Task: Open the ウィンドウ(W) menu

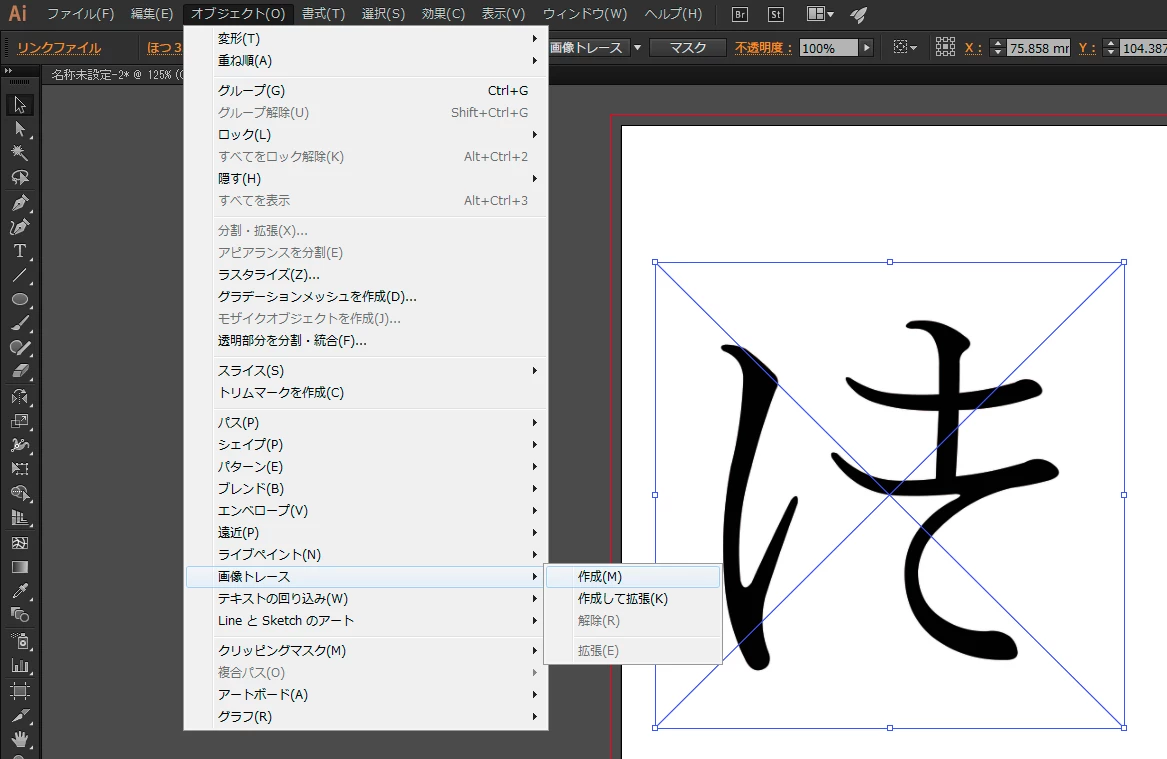Action: click(x=584, y=14)
